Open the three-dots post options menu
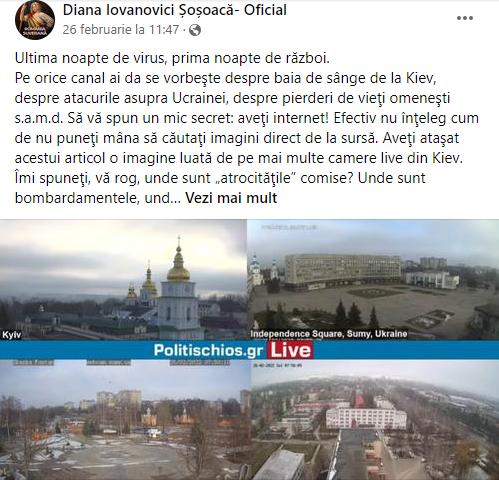Image resolution: width=499 pixels, height=480 pixels. [465, 18]
